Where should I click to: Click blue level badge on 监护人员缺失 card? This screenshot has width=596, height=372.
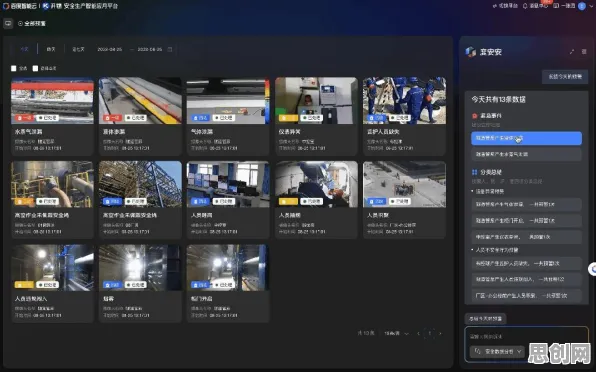[376, 118]
